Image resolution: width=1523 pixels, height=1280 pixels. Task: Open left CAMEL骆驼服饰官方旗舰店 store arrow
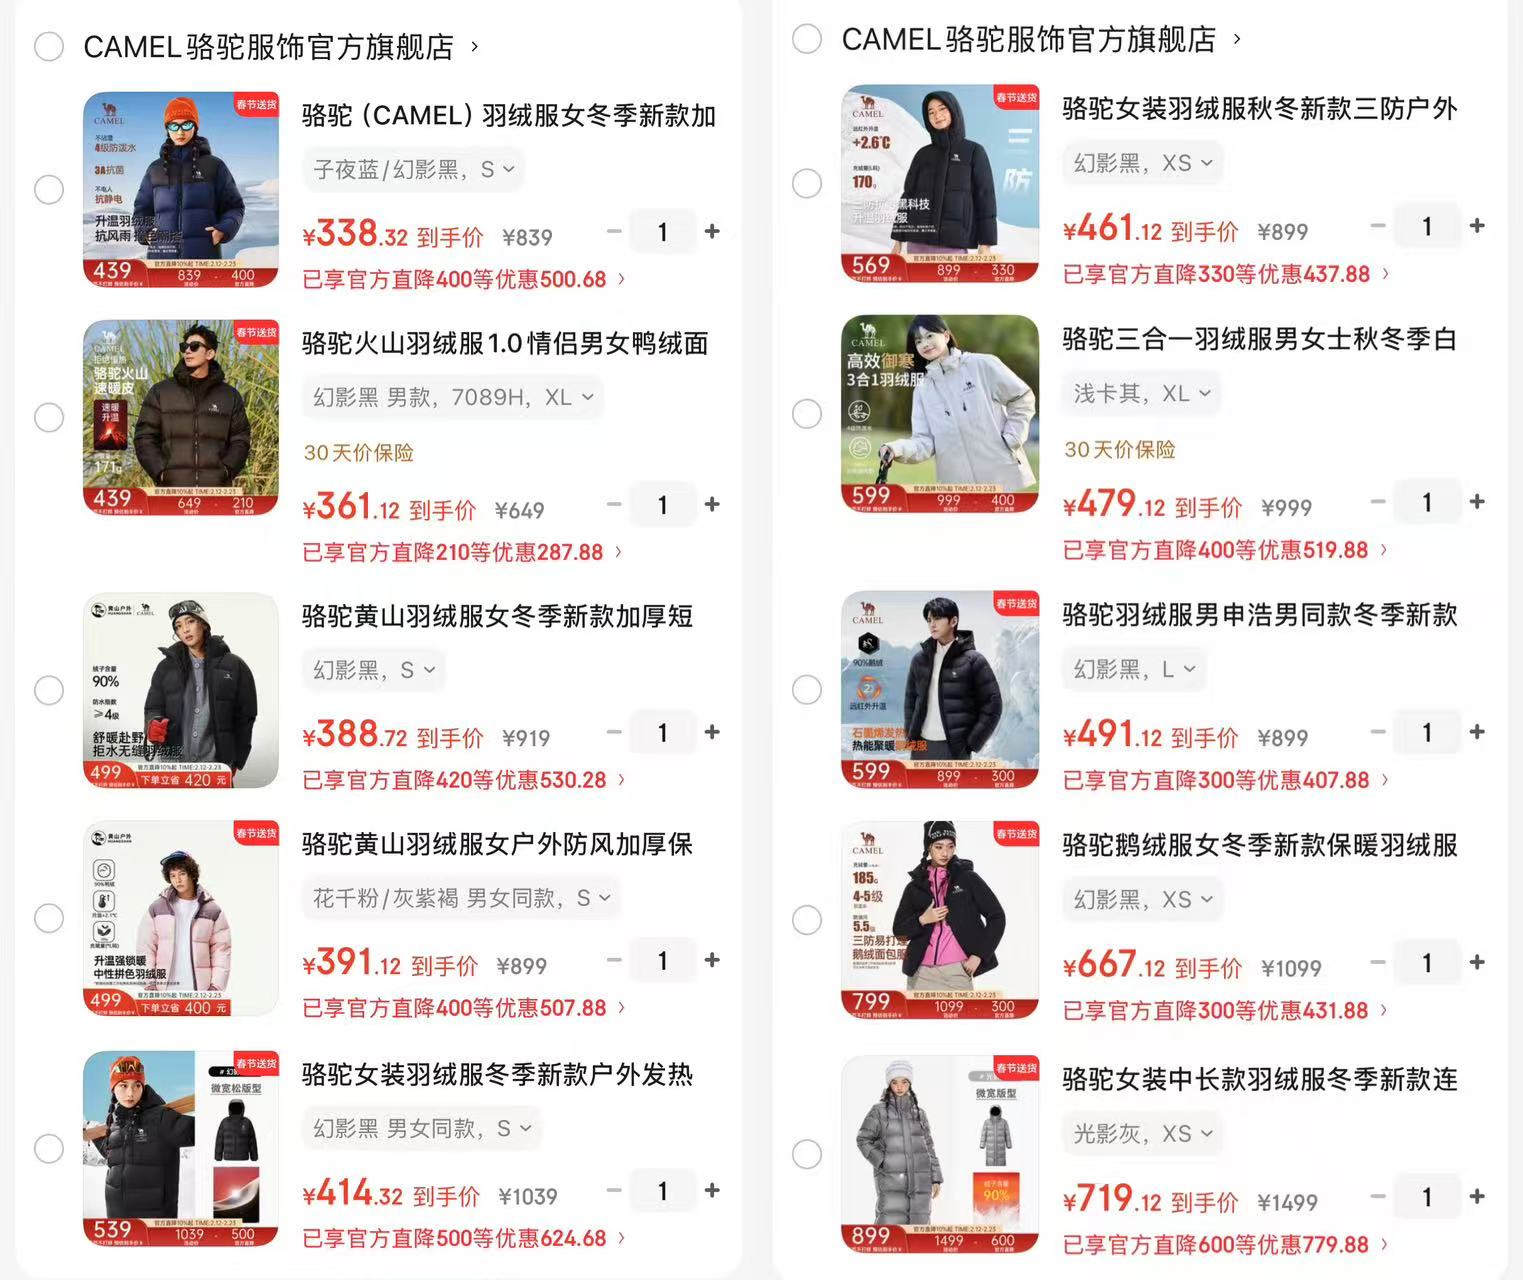pos(475,46)
